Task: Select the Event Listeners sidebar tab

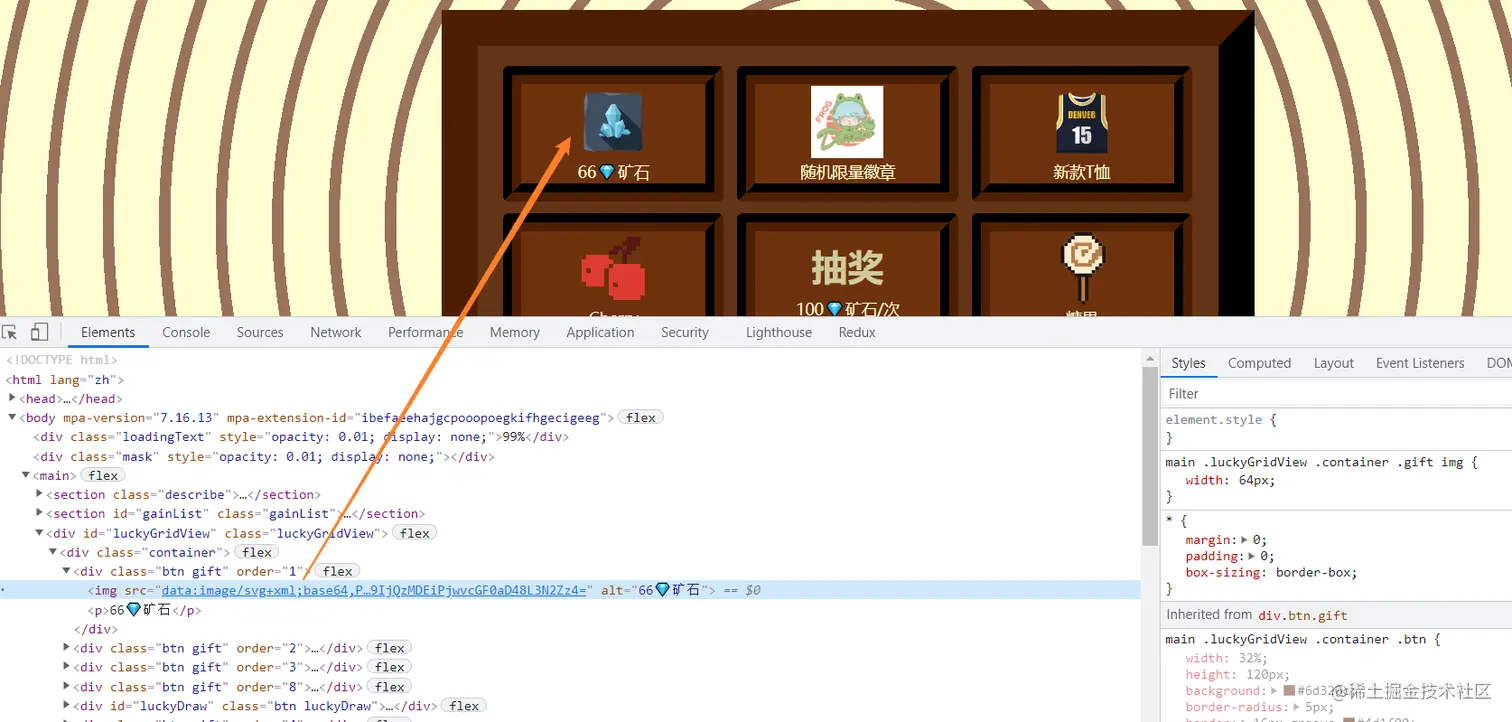Action: 1420,363
